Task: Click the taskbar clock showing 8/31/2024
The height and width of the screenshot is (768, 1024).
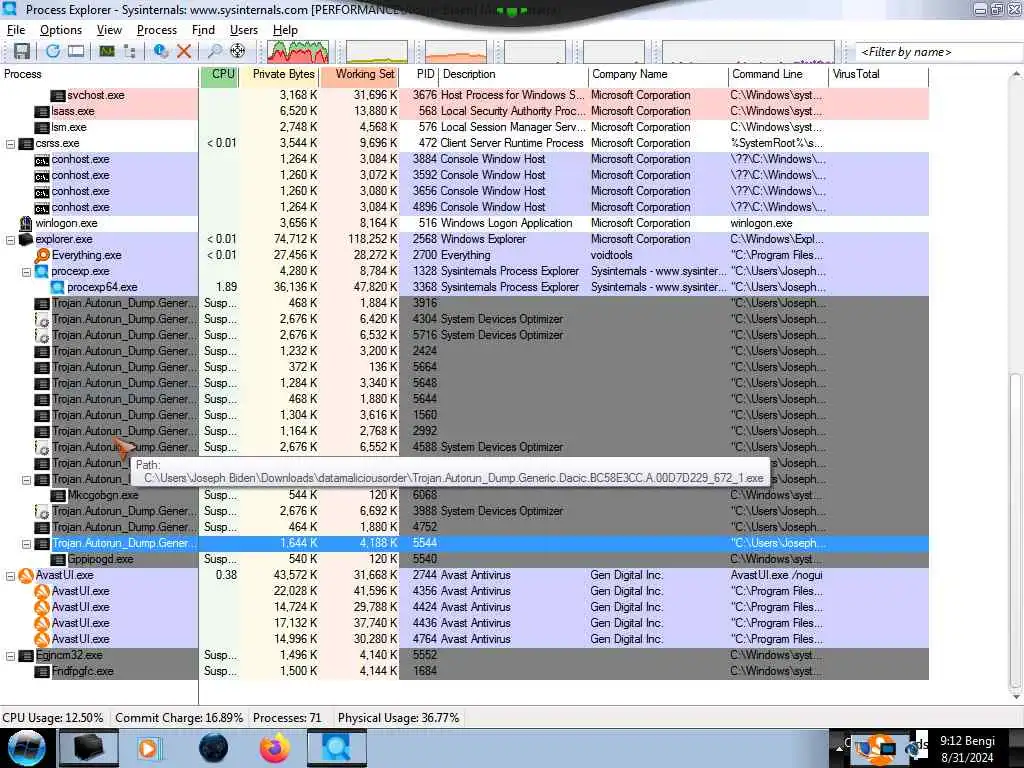Action: (967, 750)
